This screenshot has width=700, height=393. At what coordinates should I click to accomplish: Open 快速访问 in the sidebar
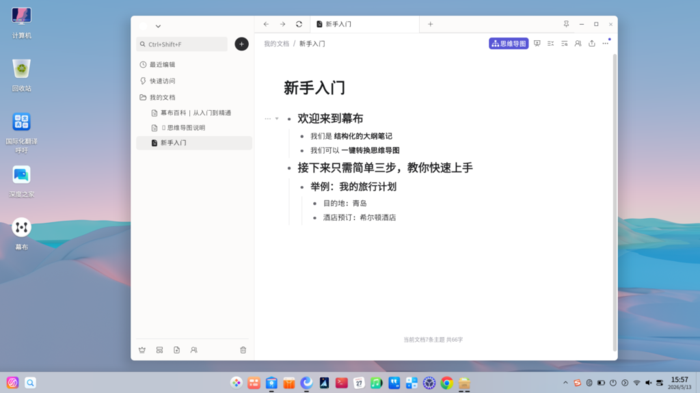point(194,81)
